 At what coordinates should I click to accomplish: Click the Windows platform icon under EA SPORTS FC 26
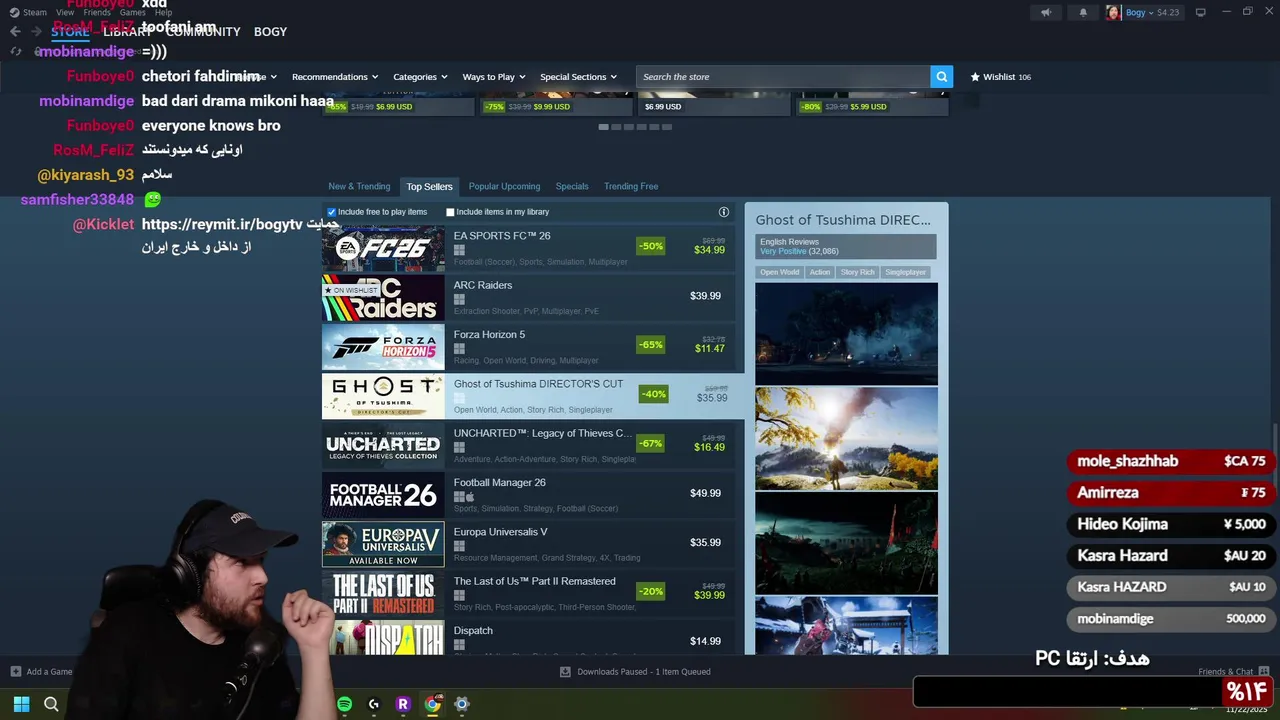[459, 250]
